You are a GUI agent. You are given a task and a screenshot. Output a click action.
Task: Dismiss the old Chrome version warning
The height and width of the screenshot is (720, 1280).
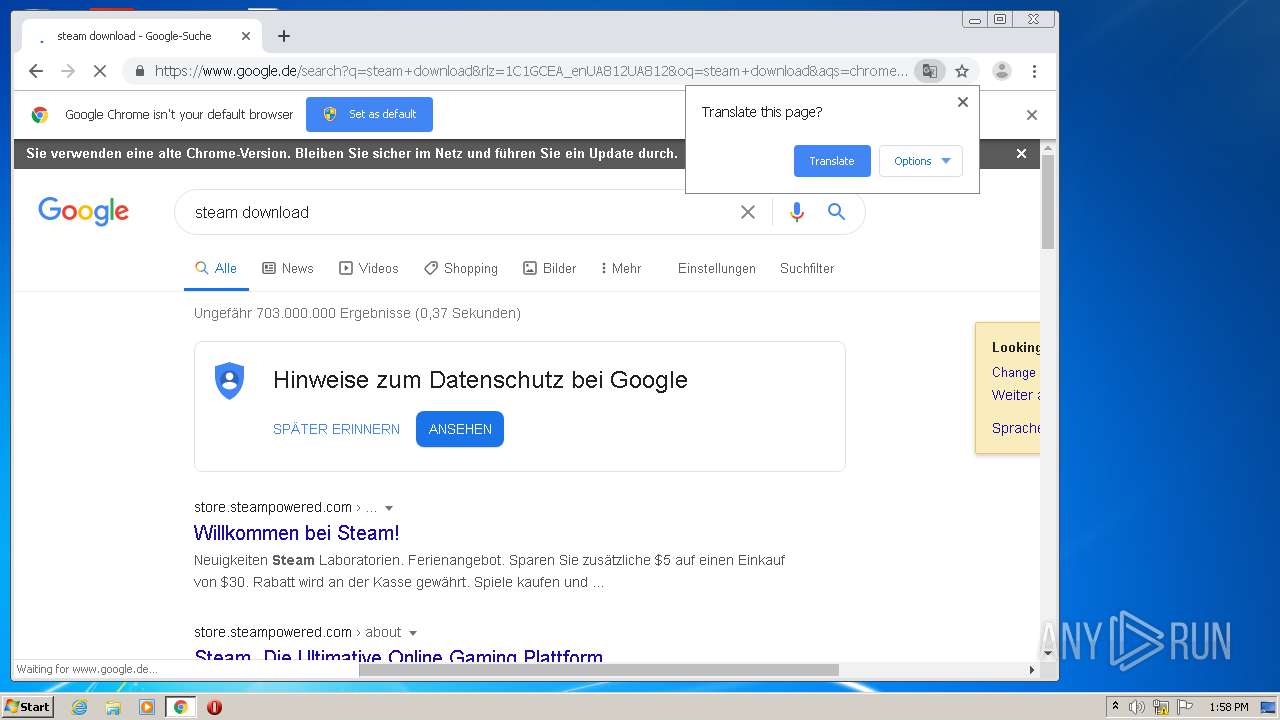(1021, 154)
